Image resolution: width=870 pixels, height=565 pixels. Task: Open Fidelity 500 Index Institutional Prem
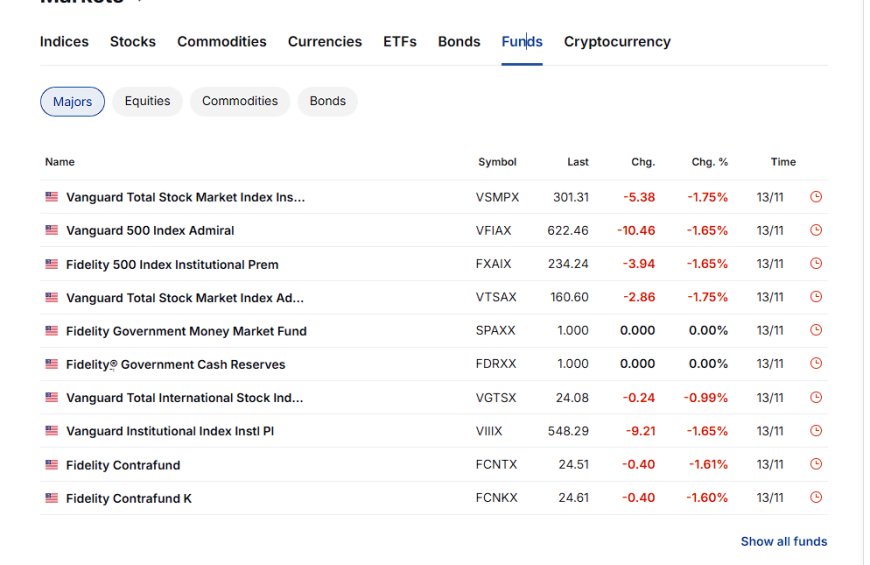[x=172, y=264]
